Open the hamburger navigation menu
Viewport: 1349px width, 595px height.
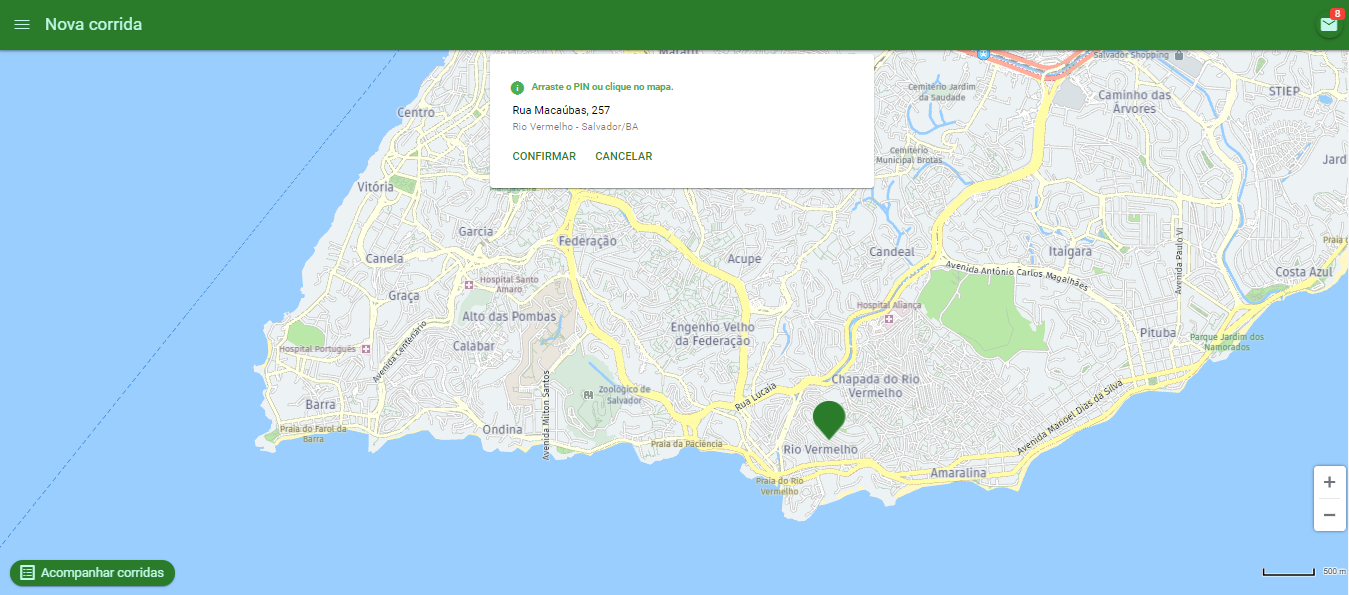[x=22, y=25]
